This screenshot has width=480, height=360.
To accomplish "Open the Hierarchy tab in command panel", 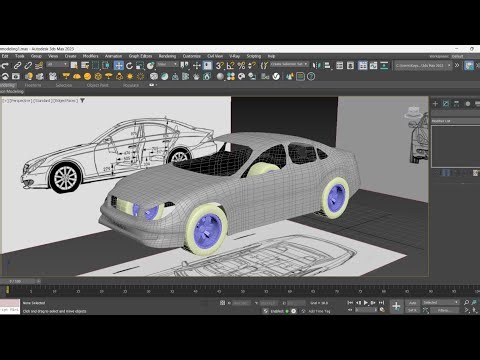I will coord(457,104).
